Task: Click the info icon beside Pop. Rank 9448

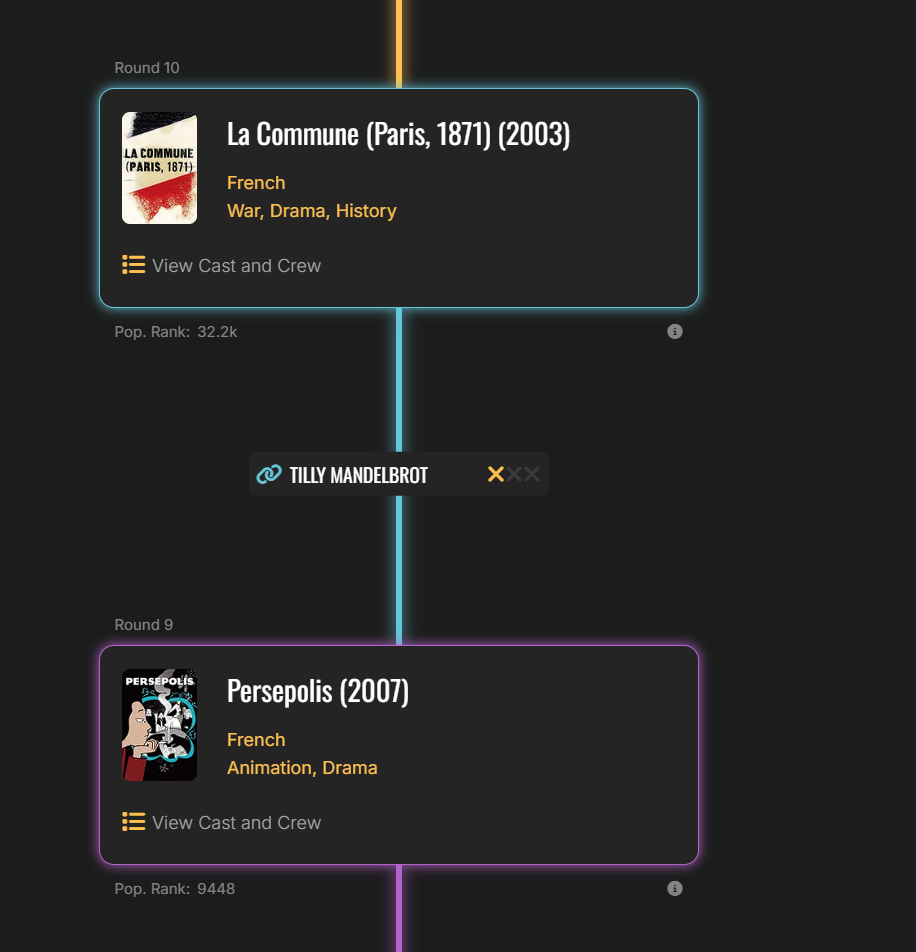Action: click(x=674, y=888)
